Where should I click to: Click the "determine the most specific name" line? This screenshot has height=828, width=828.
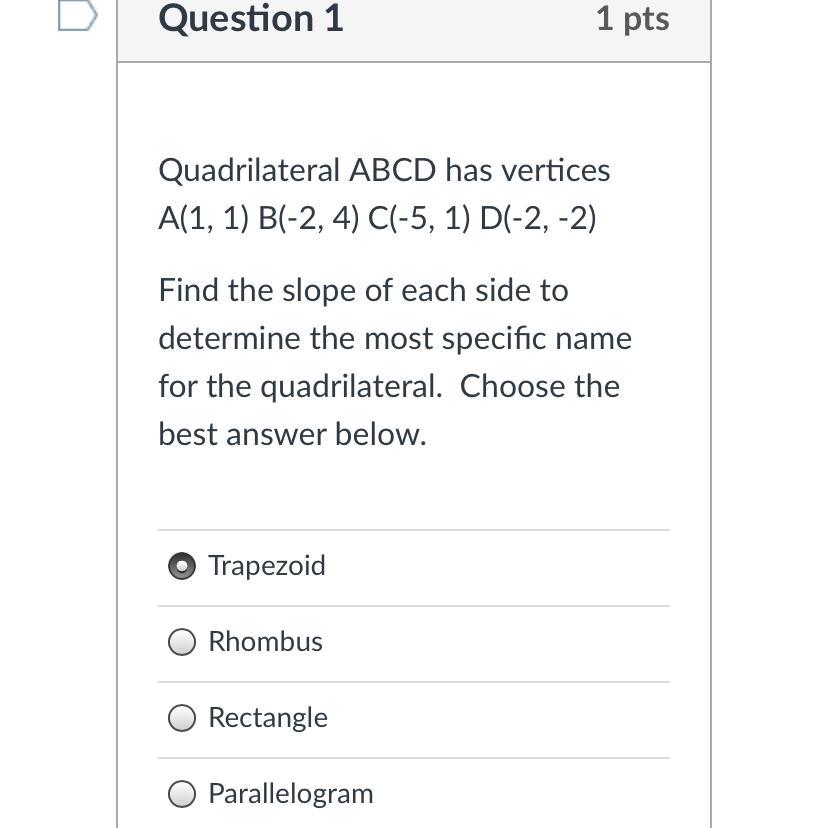395,339
